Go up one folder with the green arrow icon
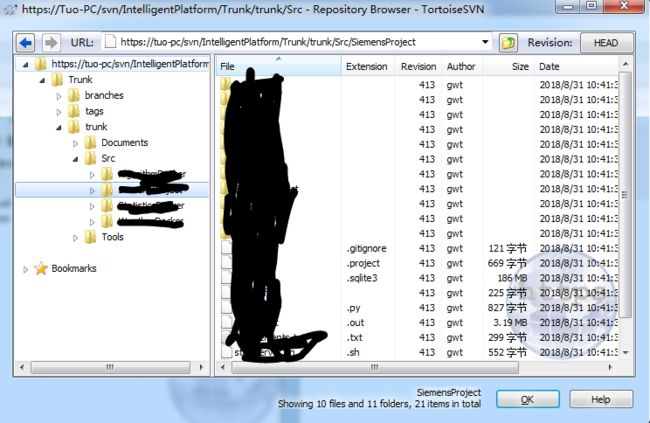The image size is (650, 423). coord(508,42)
